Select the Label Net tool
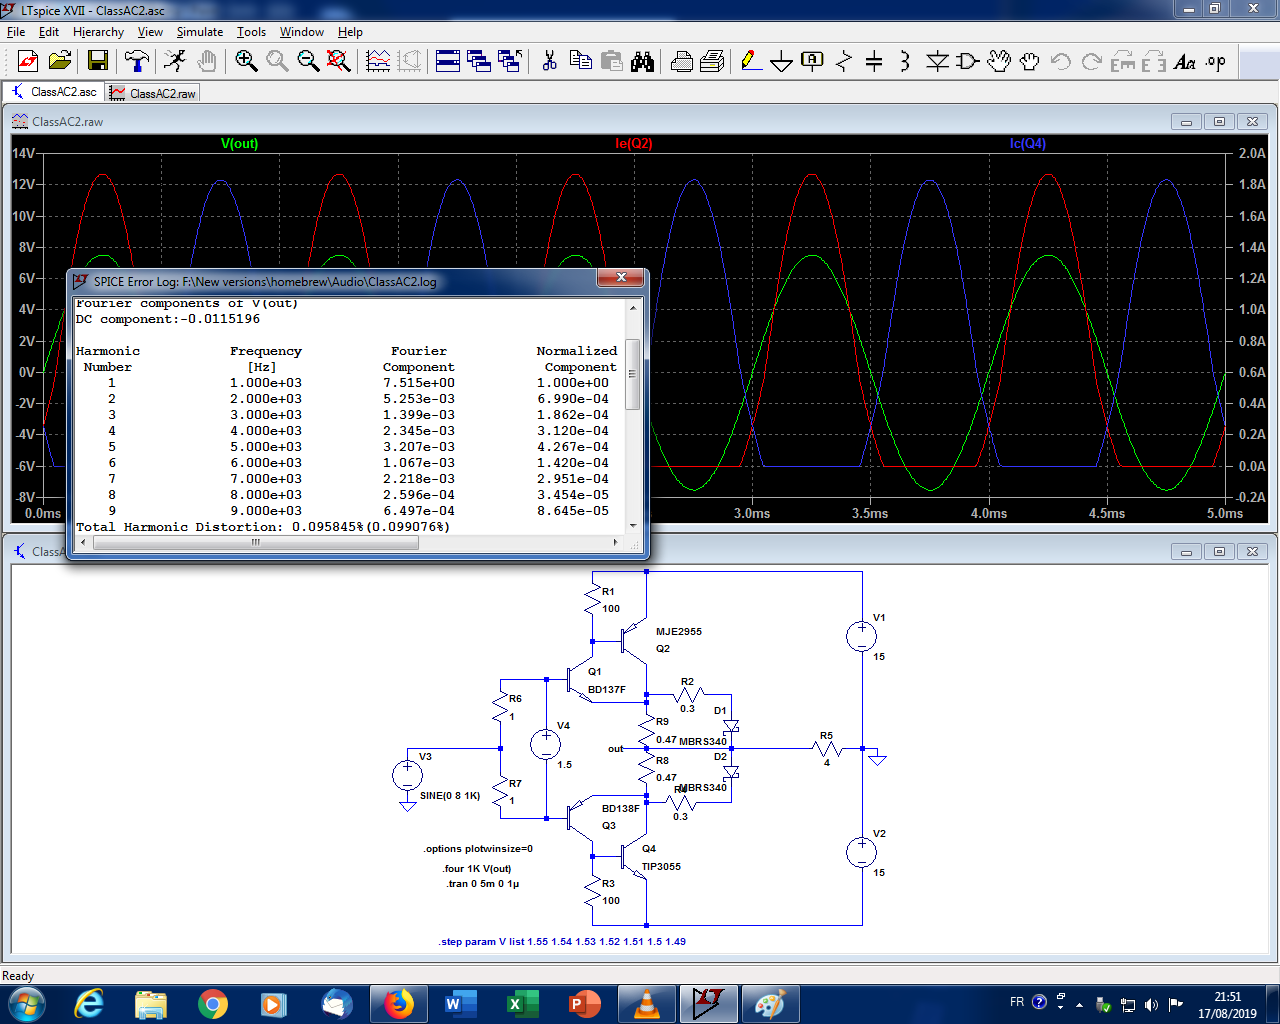The height and width of the screenshot is (1024, 1280). click(813, 62)
